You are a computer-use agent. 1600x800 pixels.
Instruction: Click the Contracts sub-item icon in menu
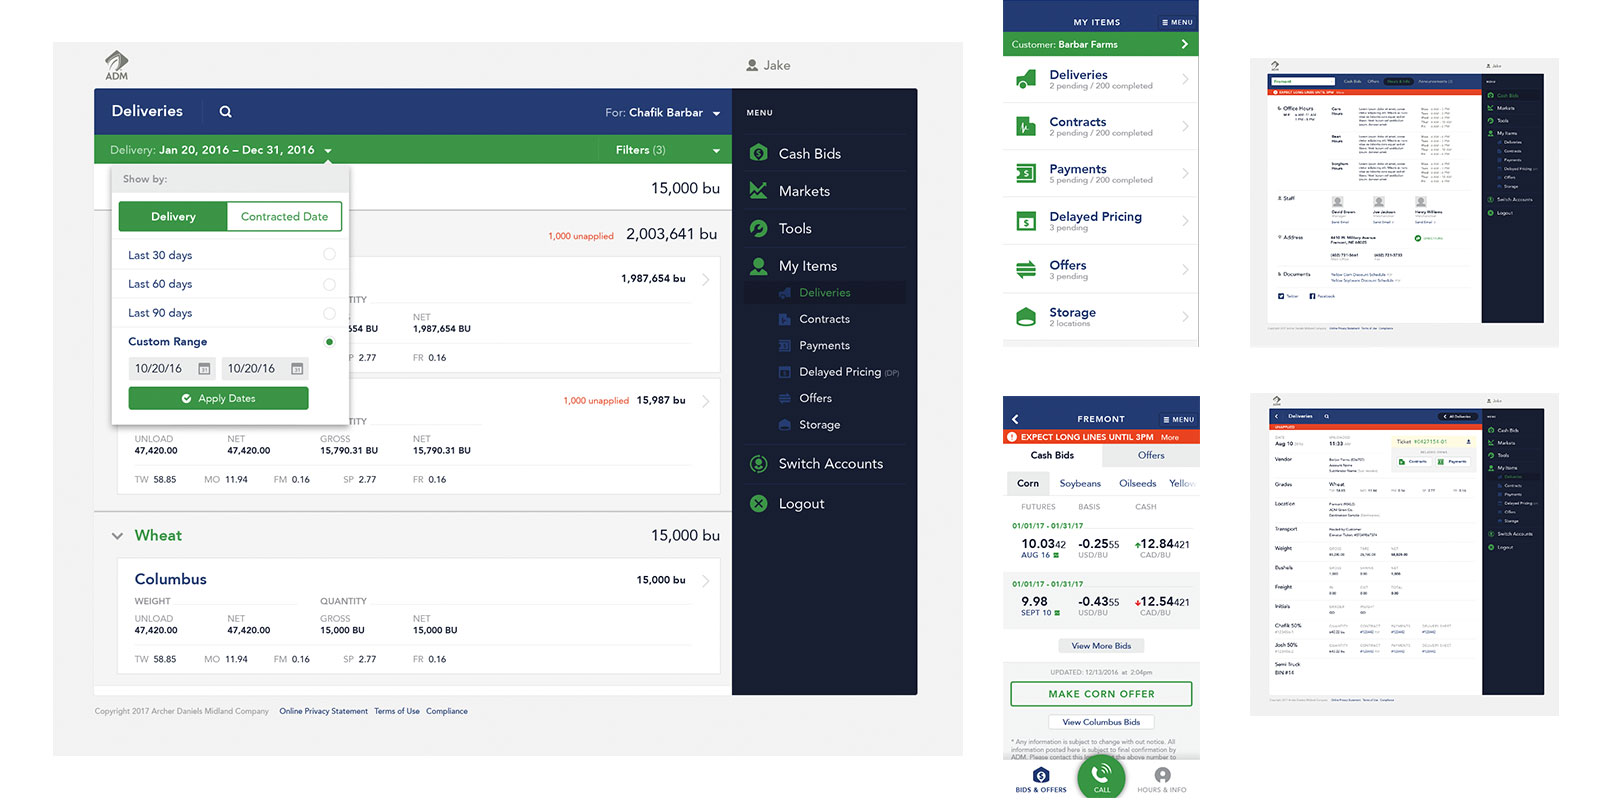click(785, 319)
